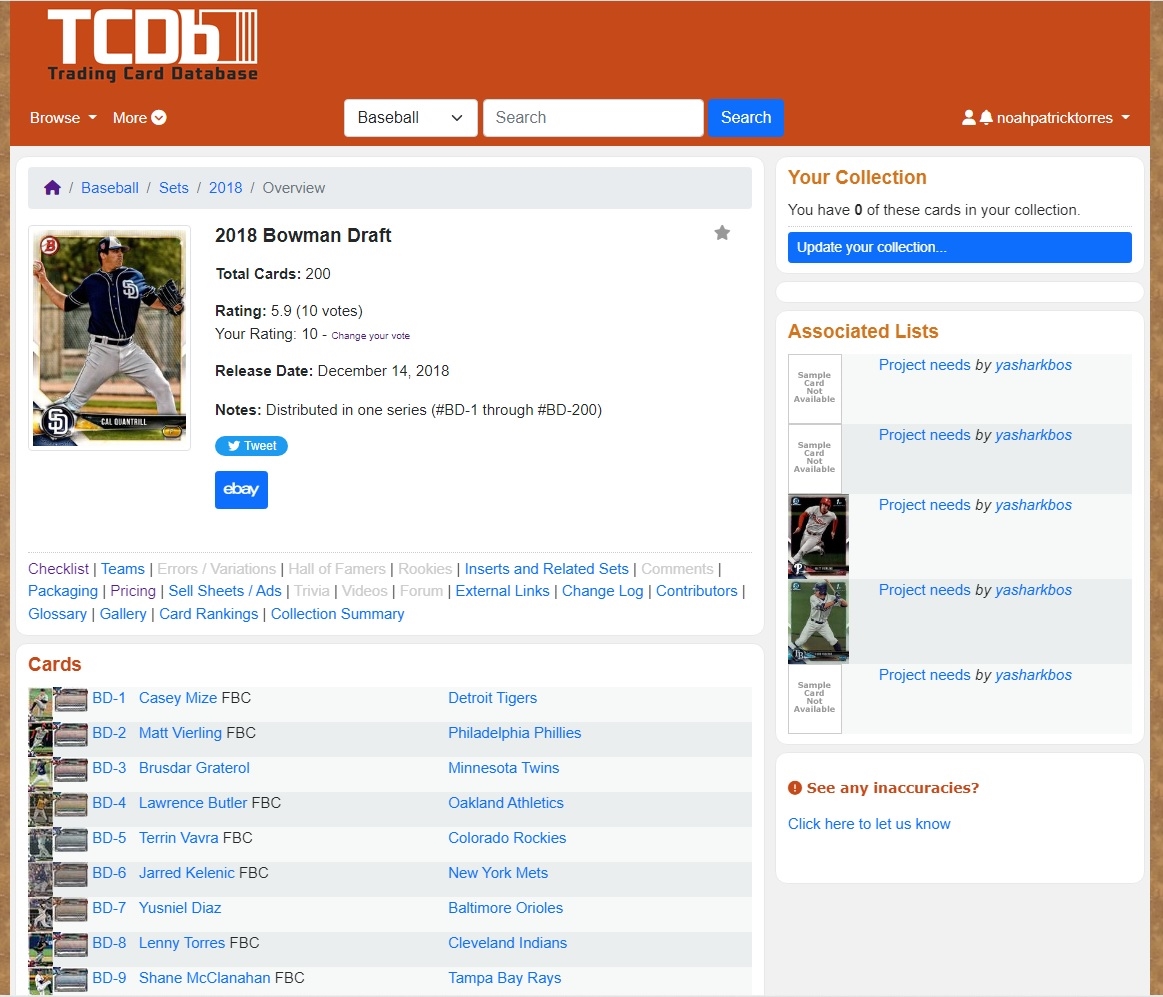This screenshot has height=997, width=1163.
Task: Open Oakland Athletics team link
Action: (x=506, y=803)
